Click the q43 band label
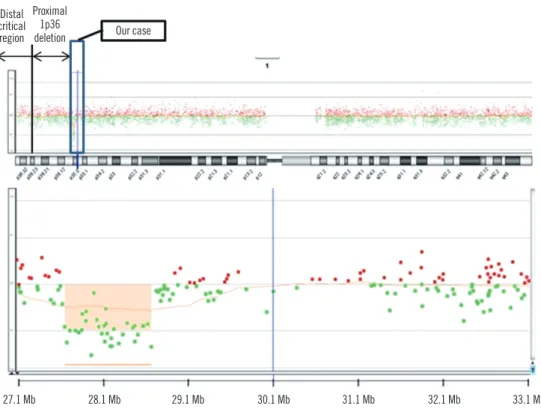Viewport: 541px width, 409px height. coord(505,176)
